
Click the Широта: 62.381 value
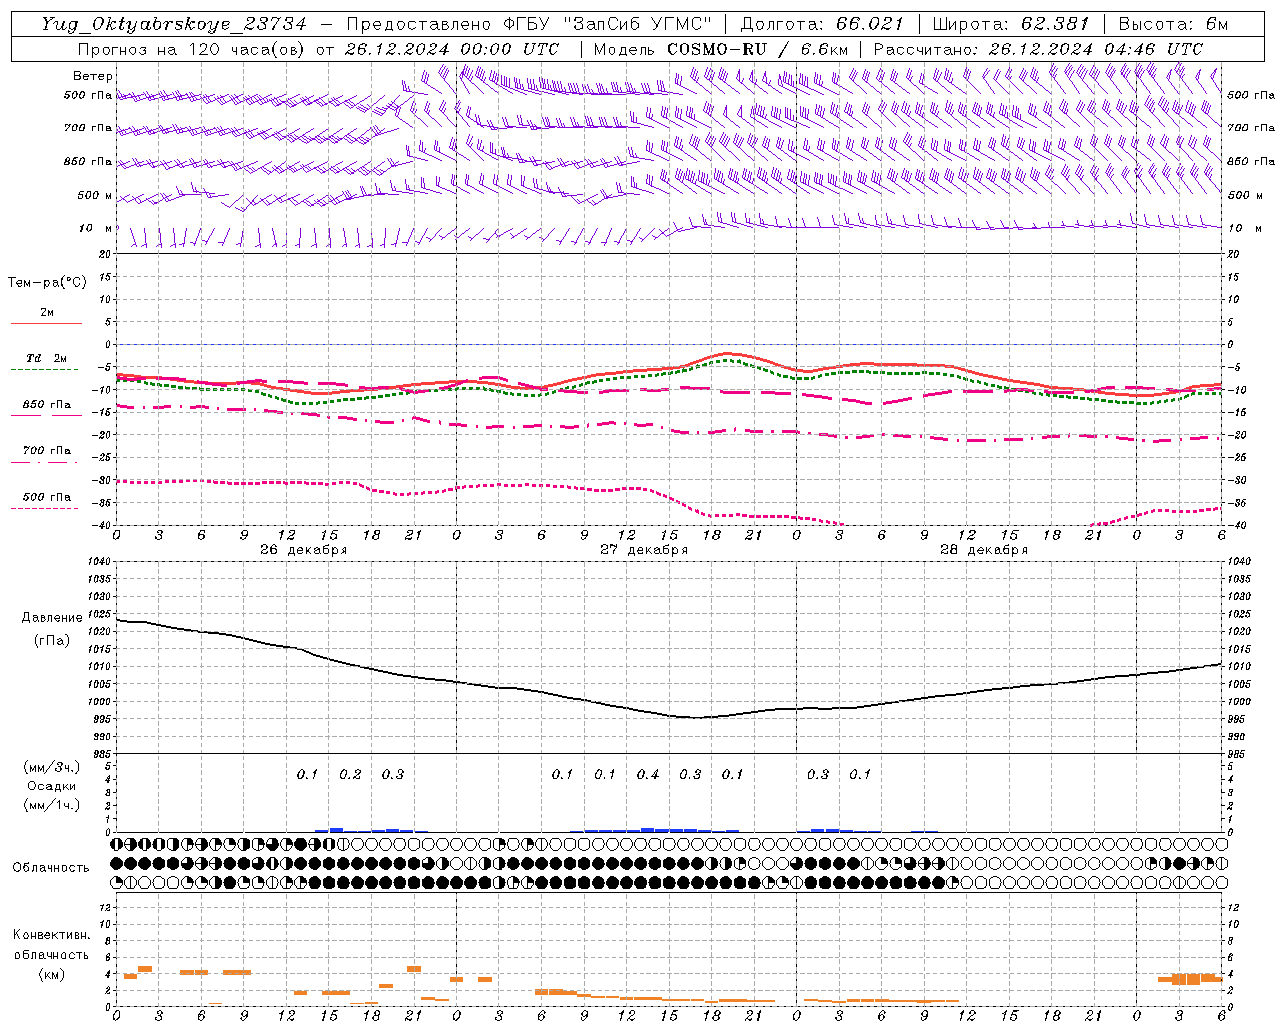(x=1010, y=25)
